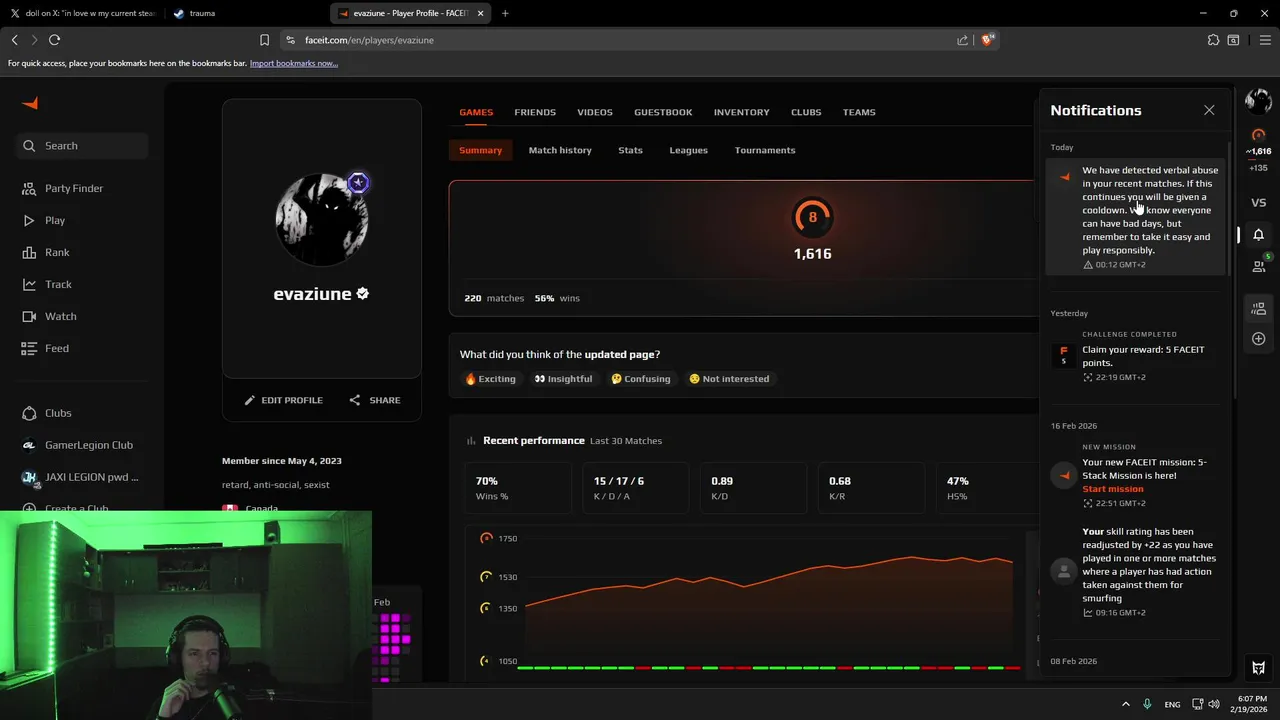
Task: Open the verbal abuse warning notification
Action: (x=1135, y=216)
